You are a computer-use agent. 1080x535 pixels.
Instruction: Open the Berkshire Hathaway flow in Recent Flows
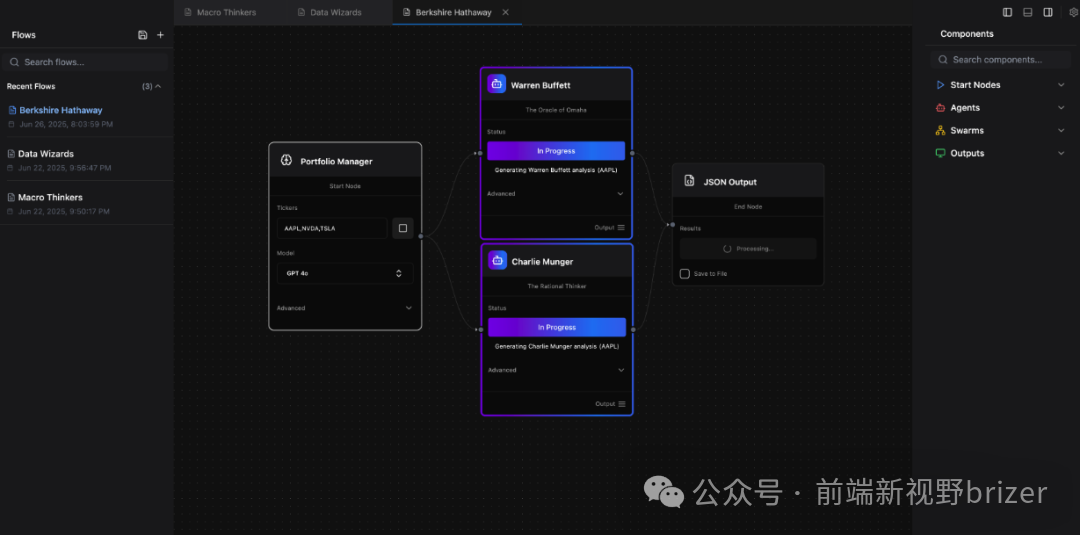click(61, 110)
